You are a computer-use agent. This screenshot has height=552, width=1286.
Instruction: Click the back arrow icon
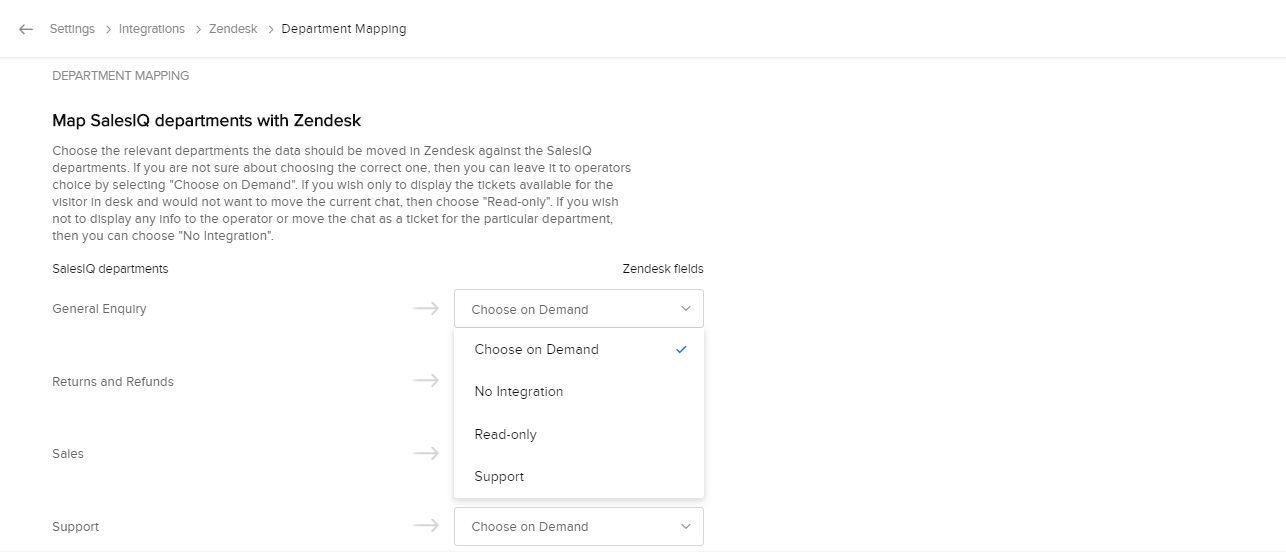26,29
